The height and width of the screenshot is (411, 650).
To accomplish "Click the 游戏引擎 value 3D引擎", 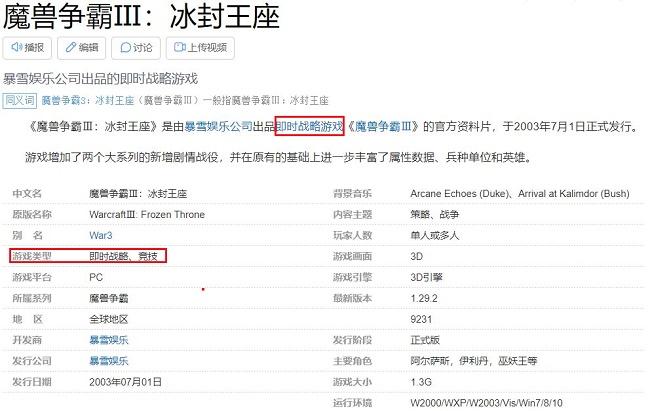I will pos(426,277).
